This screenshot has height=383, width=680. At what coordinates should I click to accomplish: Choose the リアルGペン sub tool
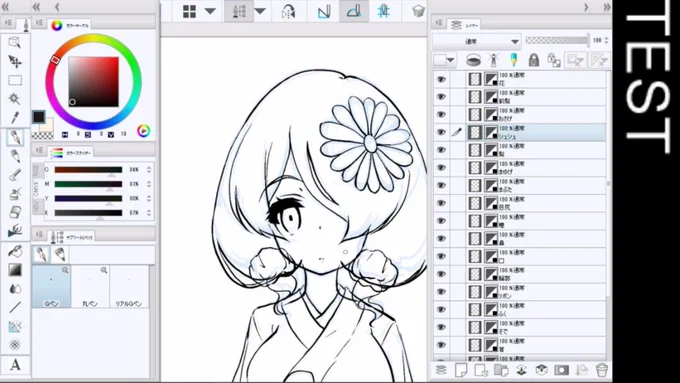pos(129,287)
